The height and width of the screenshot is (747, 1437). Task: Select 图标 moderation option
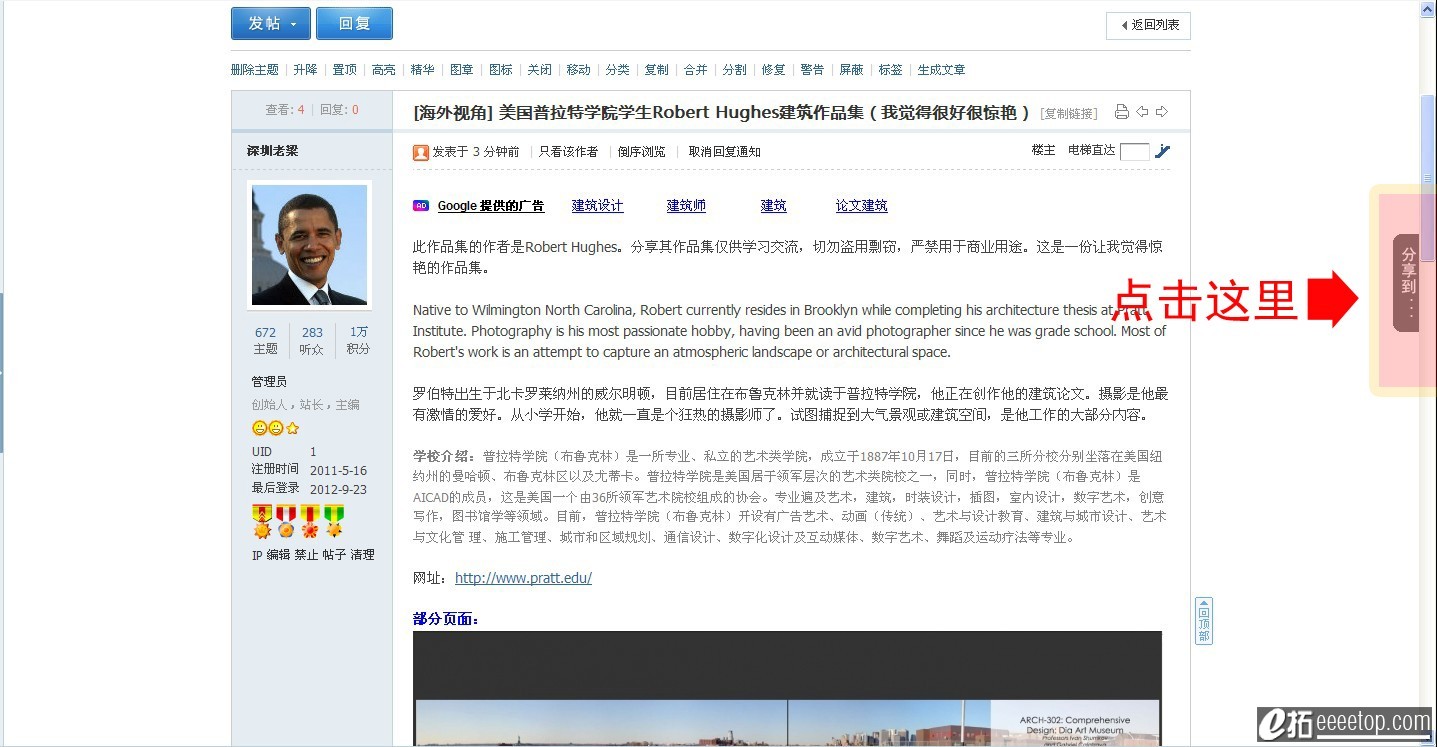[501, 70]
